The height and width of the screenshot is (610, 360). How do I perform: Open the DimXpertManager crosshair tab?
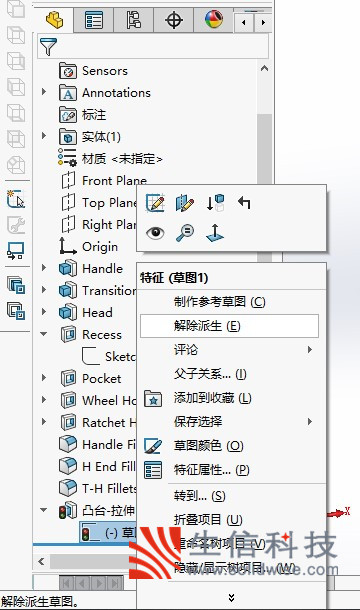(174, 20)
